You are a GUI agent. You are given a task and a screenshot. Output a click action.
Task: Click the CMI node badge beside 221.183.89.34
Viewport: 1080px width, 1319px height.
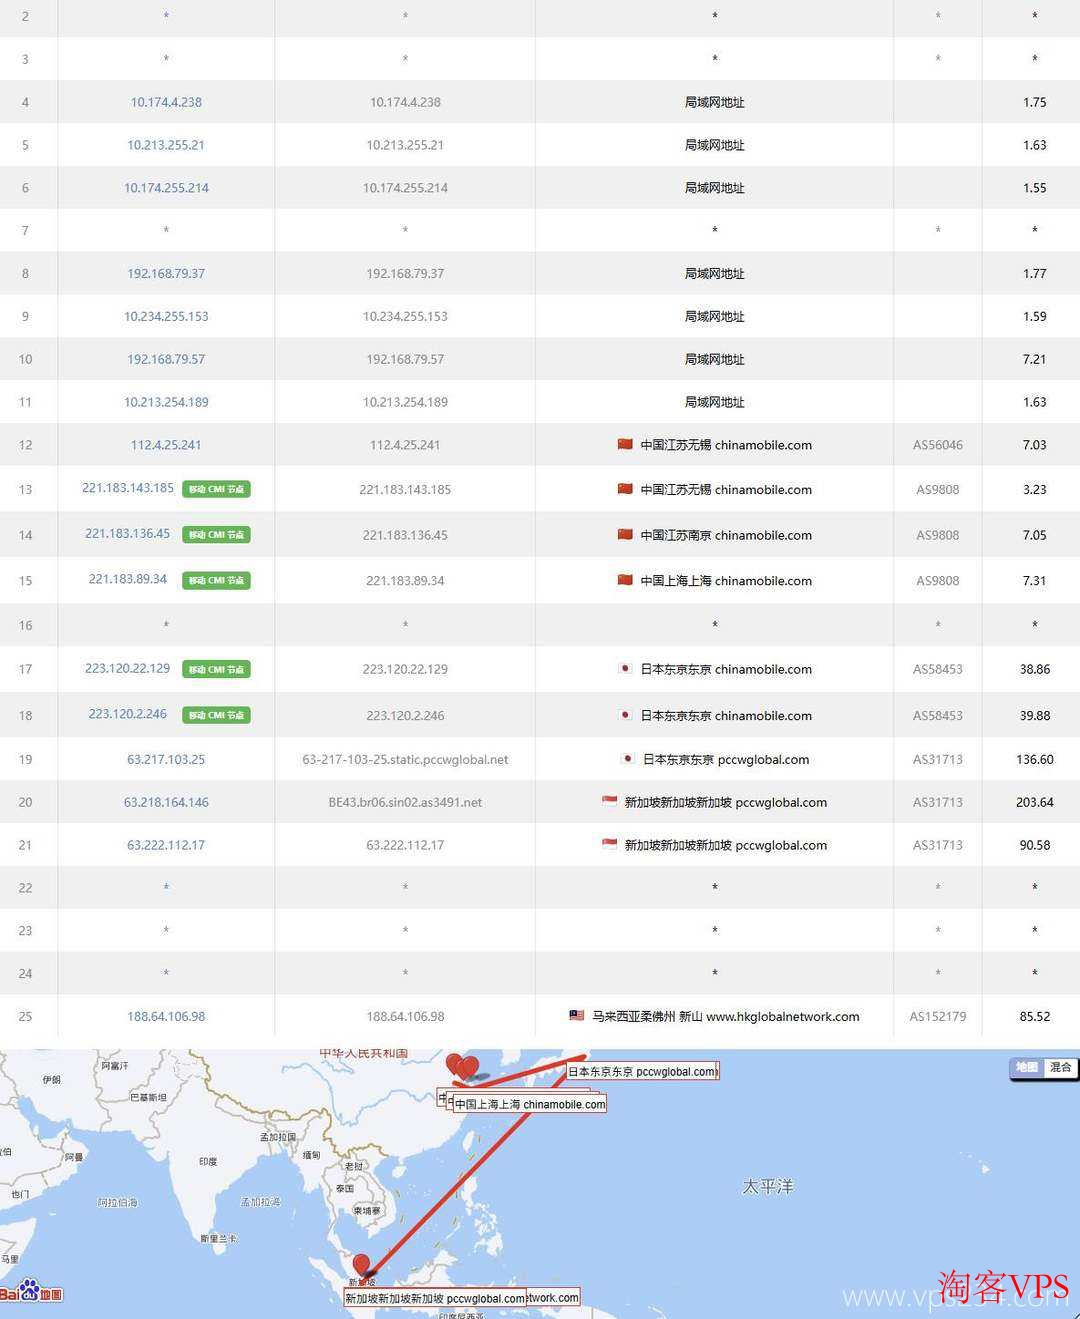(216, 580)
